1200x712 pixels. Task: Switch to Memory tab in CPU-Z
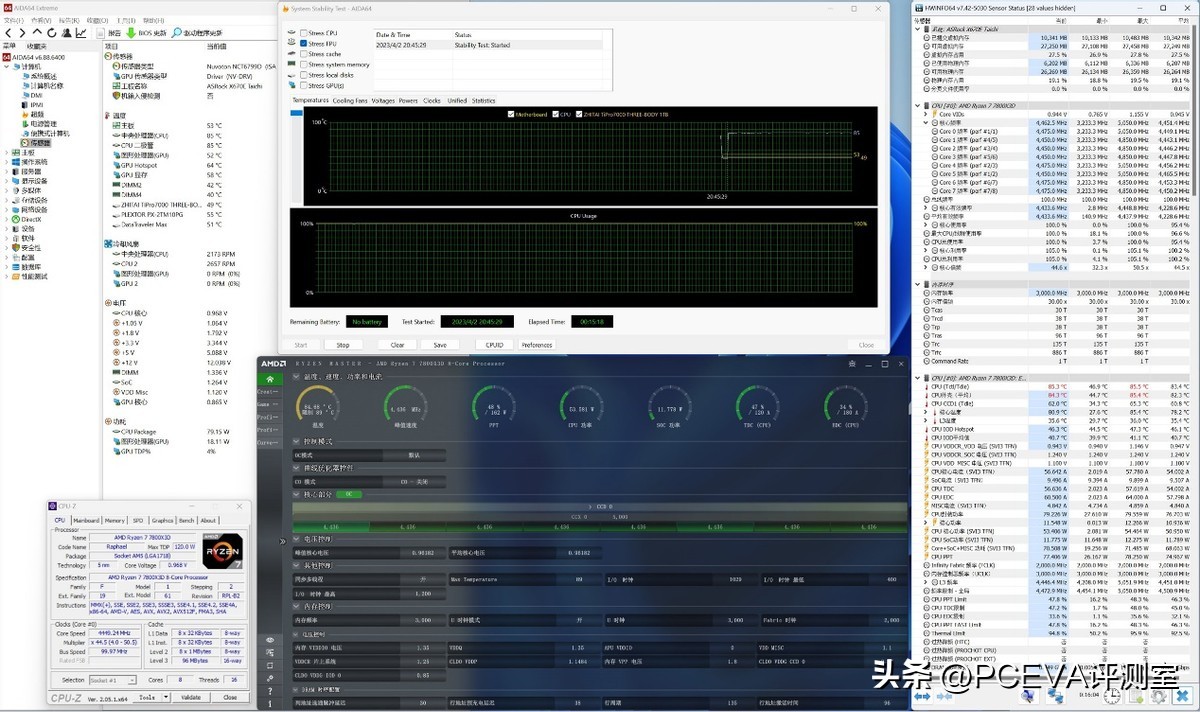tap(115, 520)
